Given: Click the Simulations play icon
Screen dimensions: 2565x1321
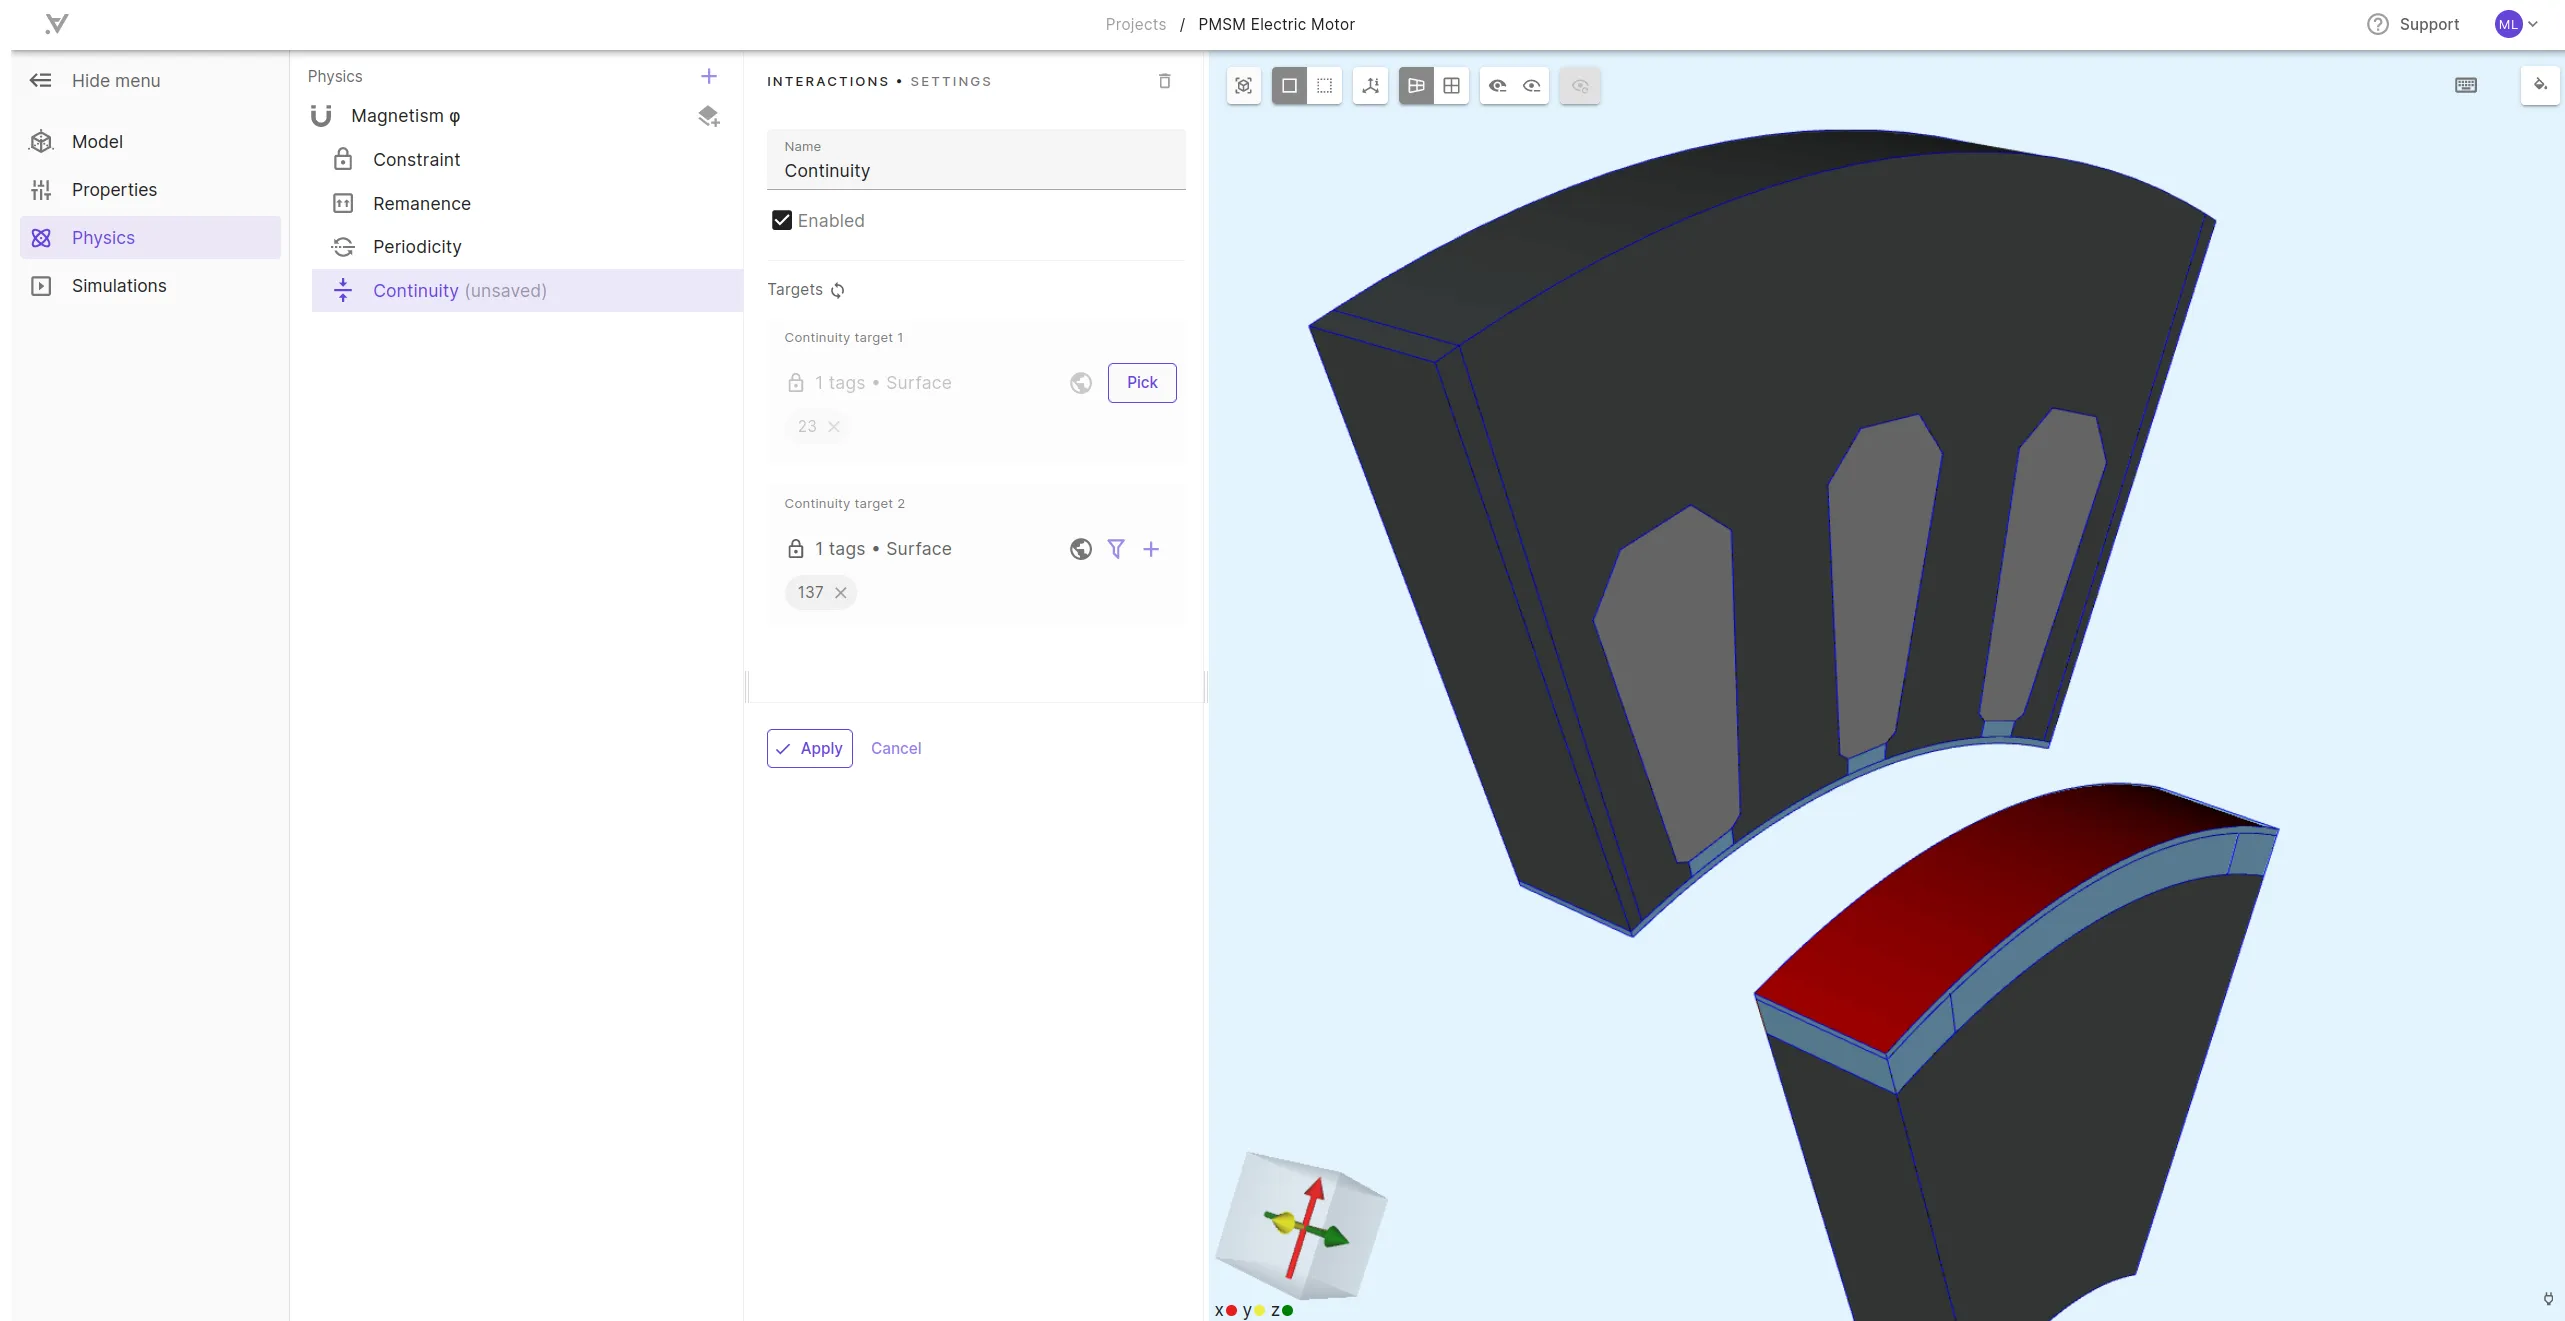Looking at the screenshot, I should click(x=41, y=286).
